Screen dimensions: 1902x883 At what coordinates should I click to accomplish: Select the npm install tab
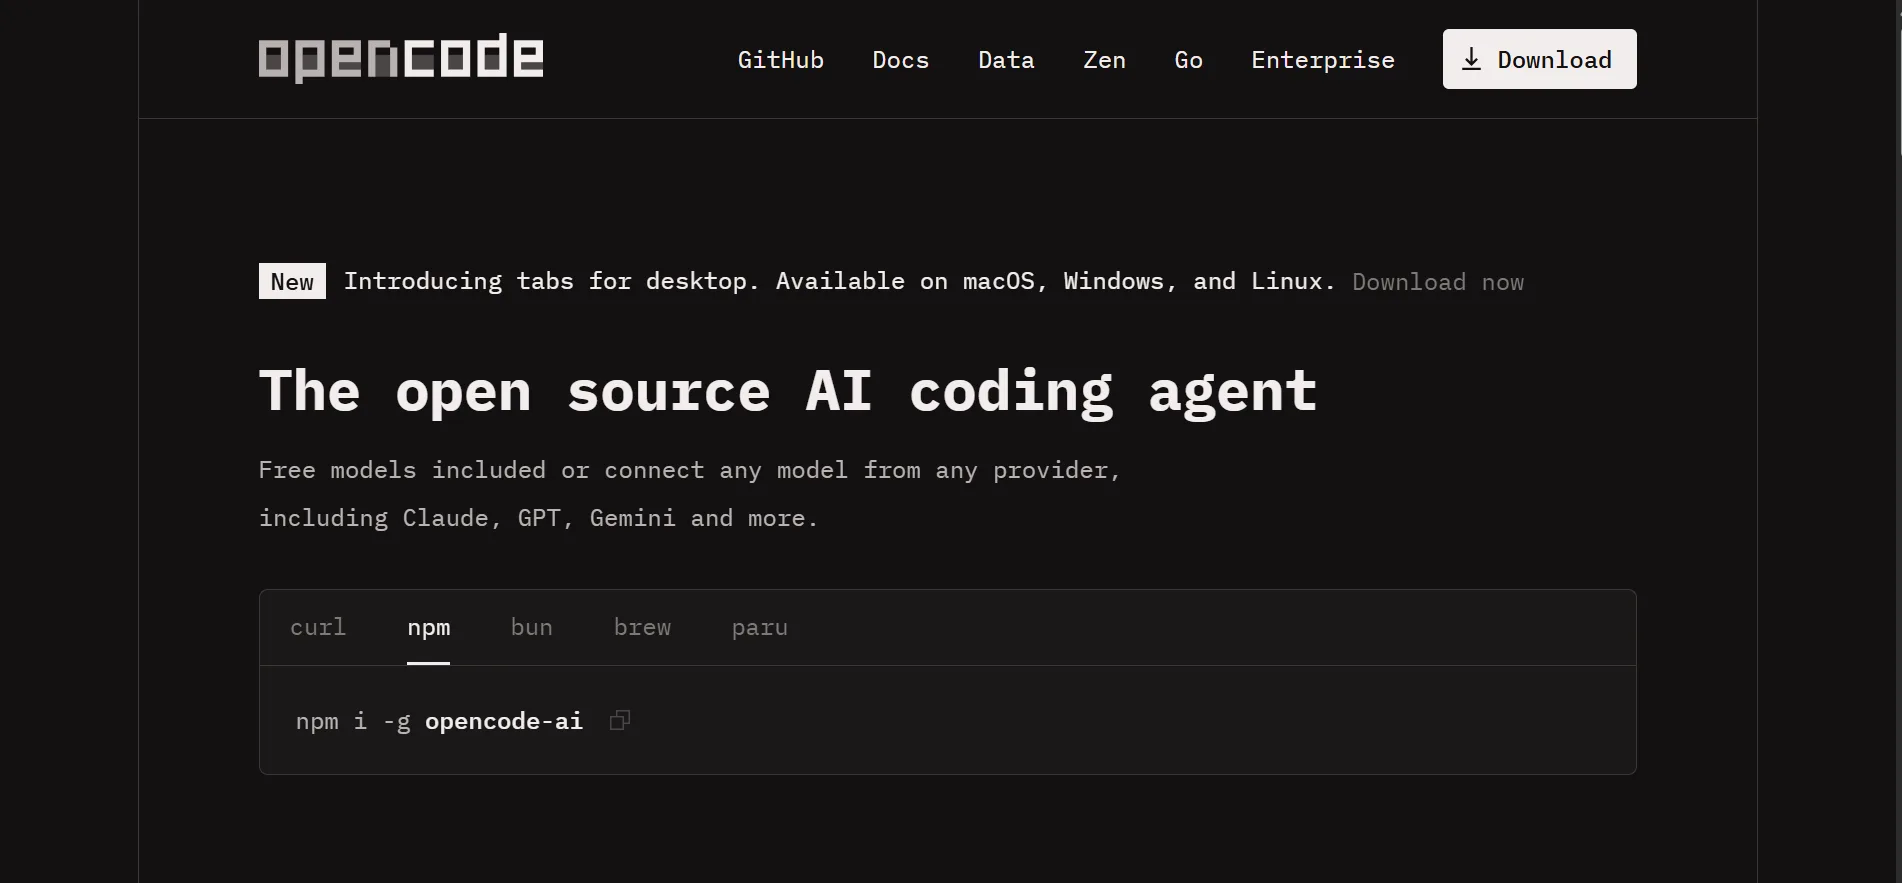(x=429, y=627)
